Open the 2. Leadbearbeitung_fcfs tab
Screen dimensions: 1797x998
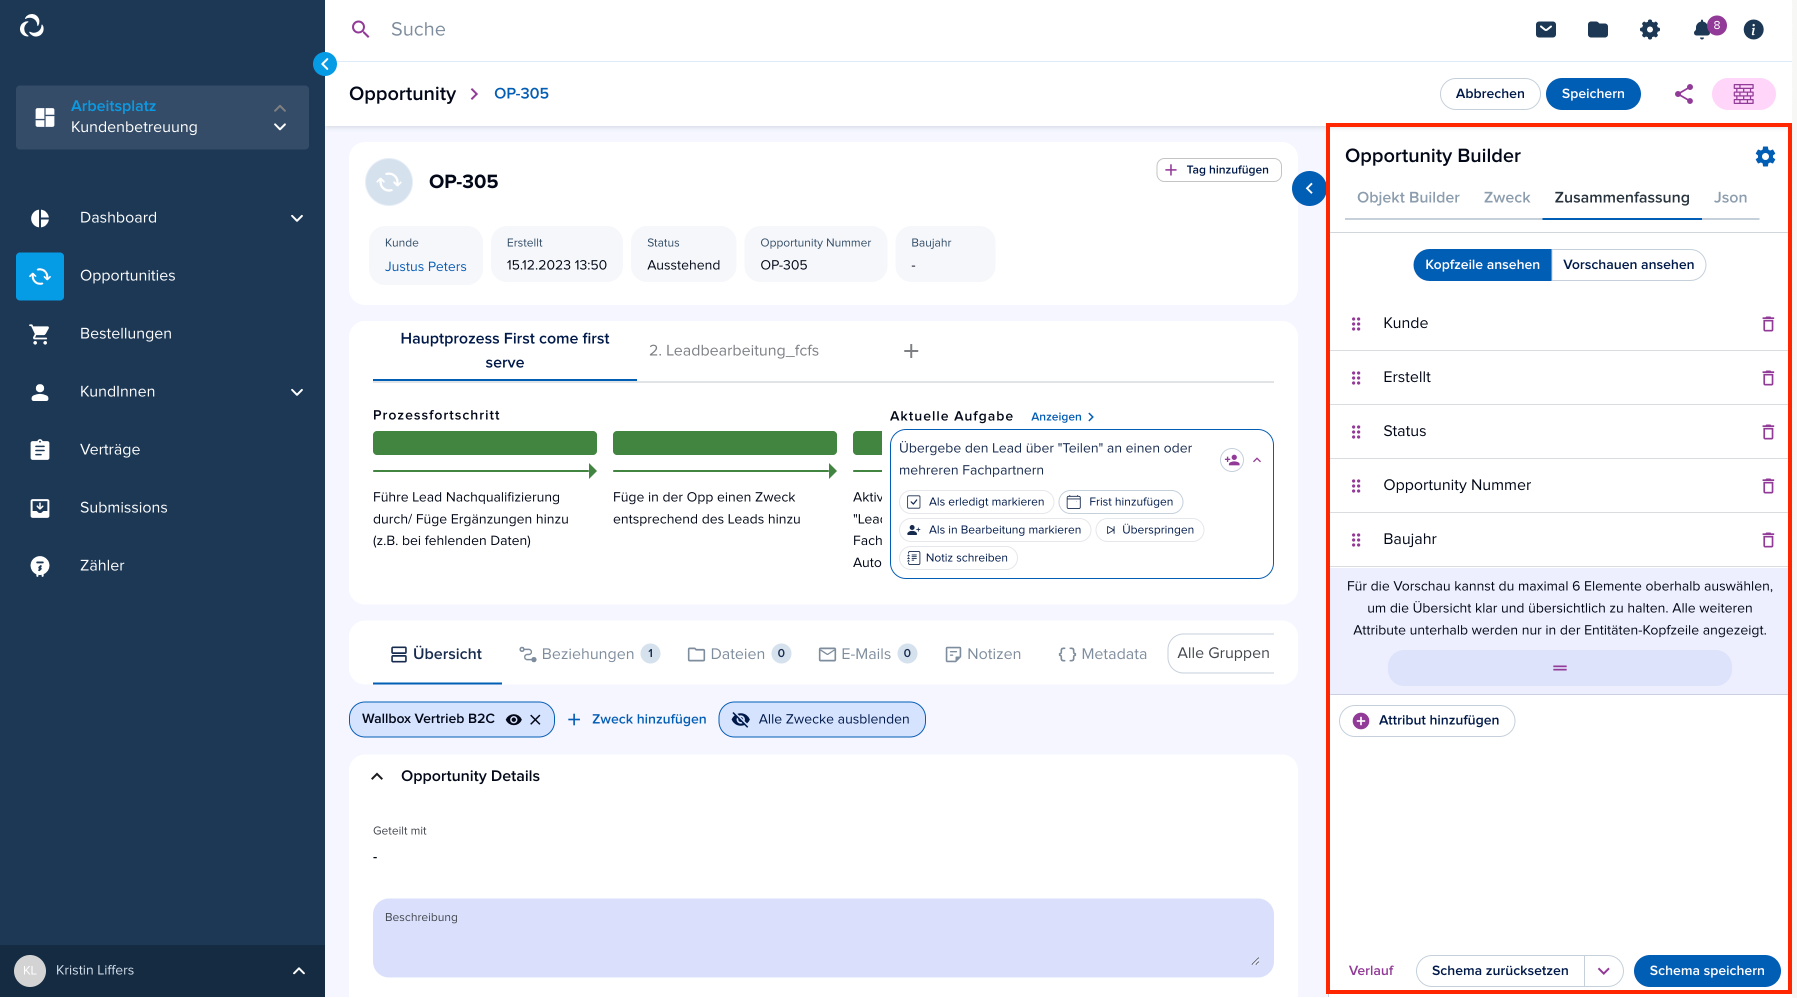734,351
